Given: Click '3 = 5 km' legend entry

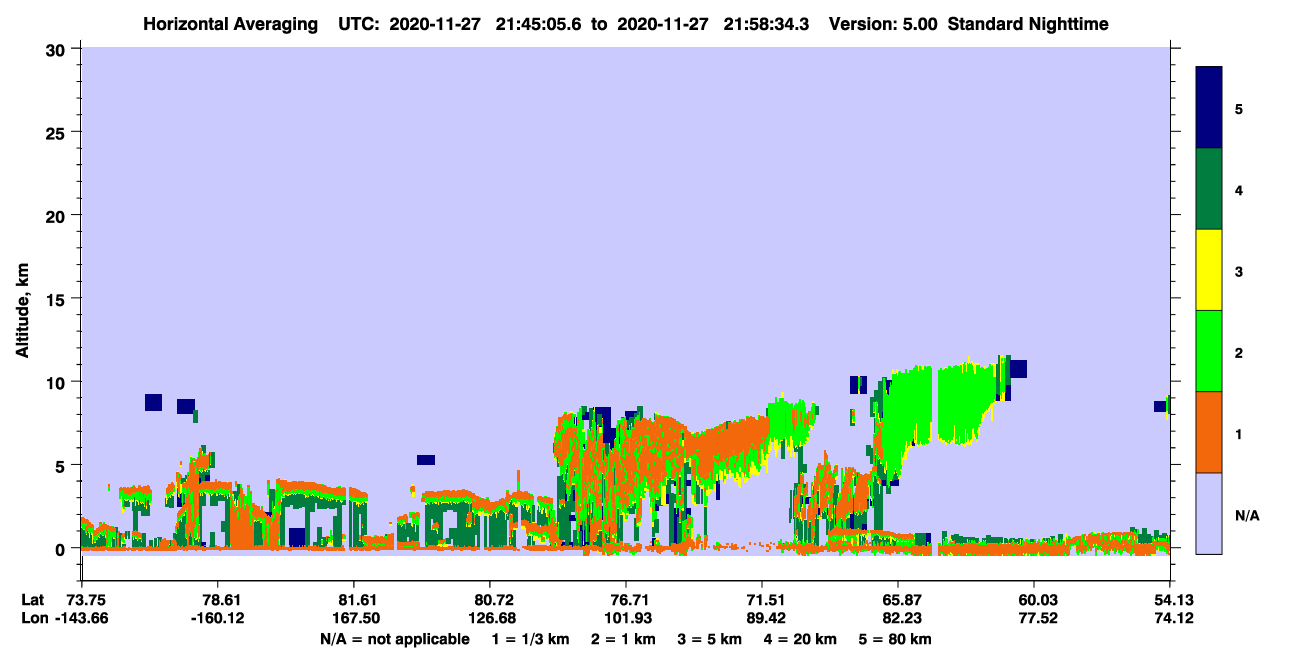Looking at the screenshot, I should click(712, 639).
